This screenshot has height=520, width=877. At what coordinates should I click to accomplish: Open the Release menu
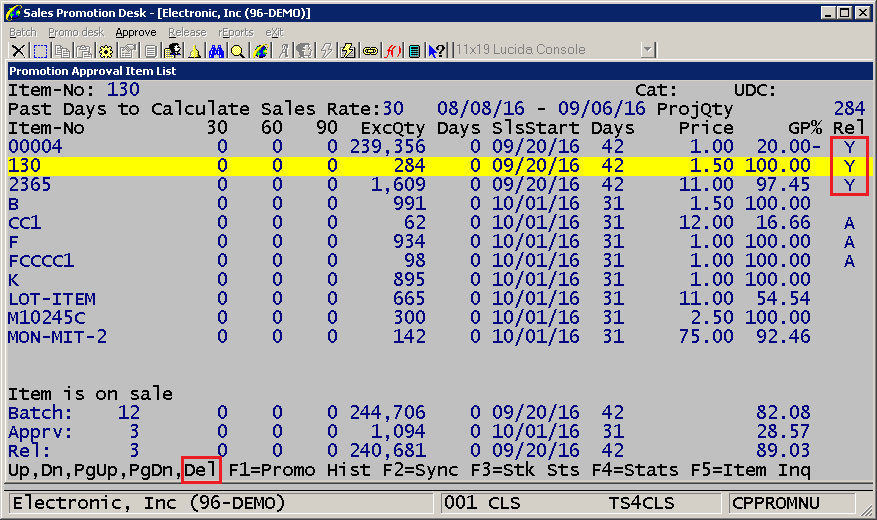pyautogui.click(x=187, y=32)
